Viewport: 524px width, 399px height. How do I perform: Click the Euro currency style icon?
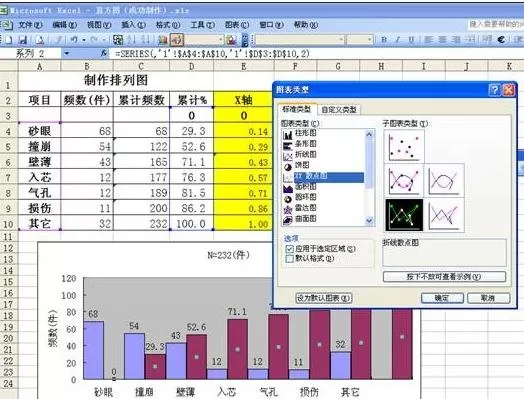tap(501, 40)
